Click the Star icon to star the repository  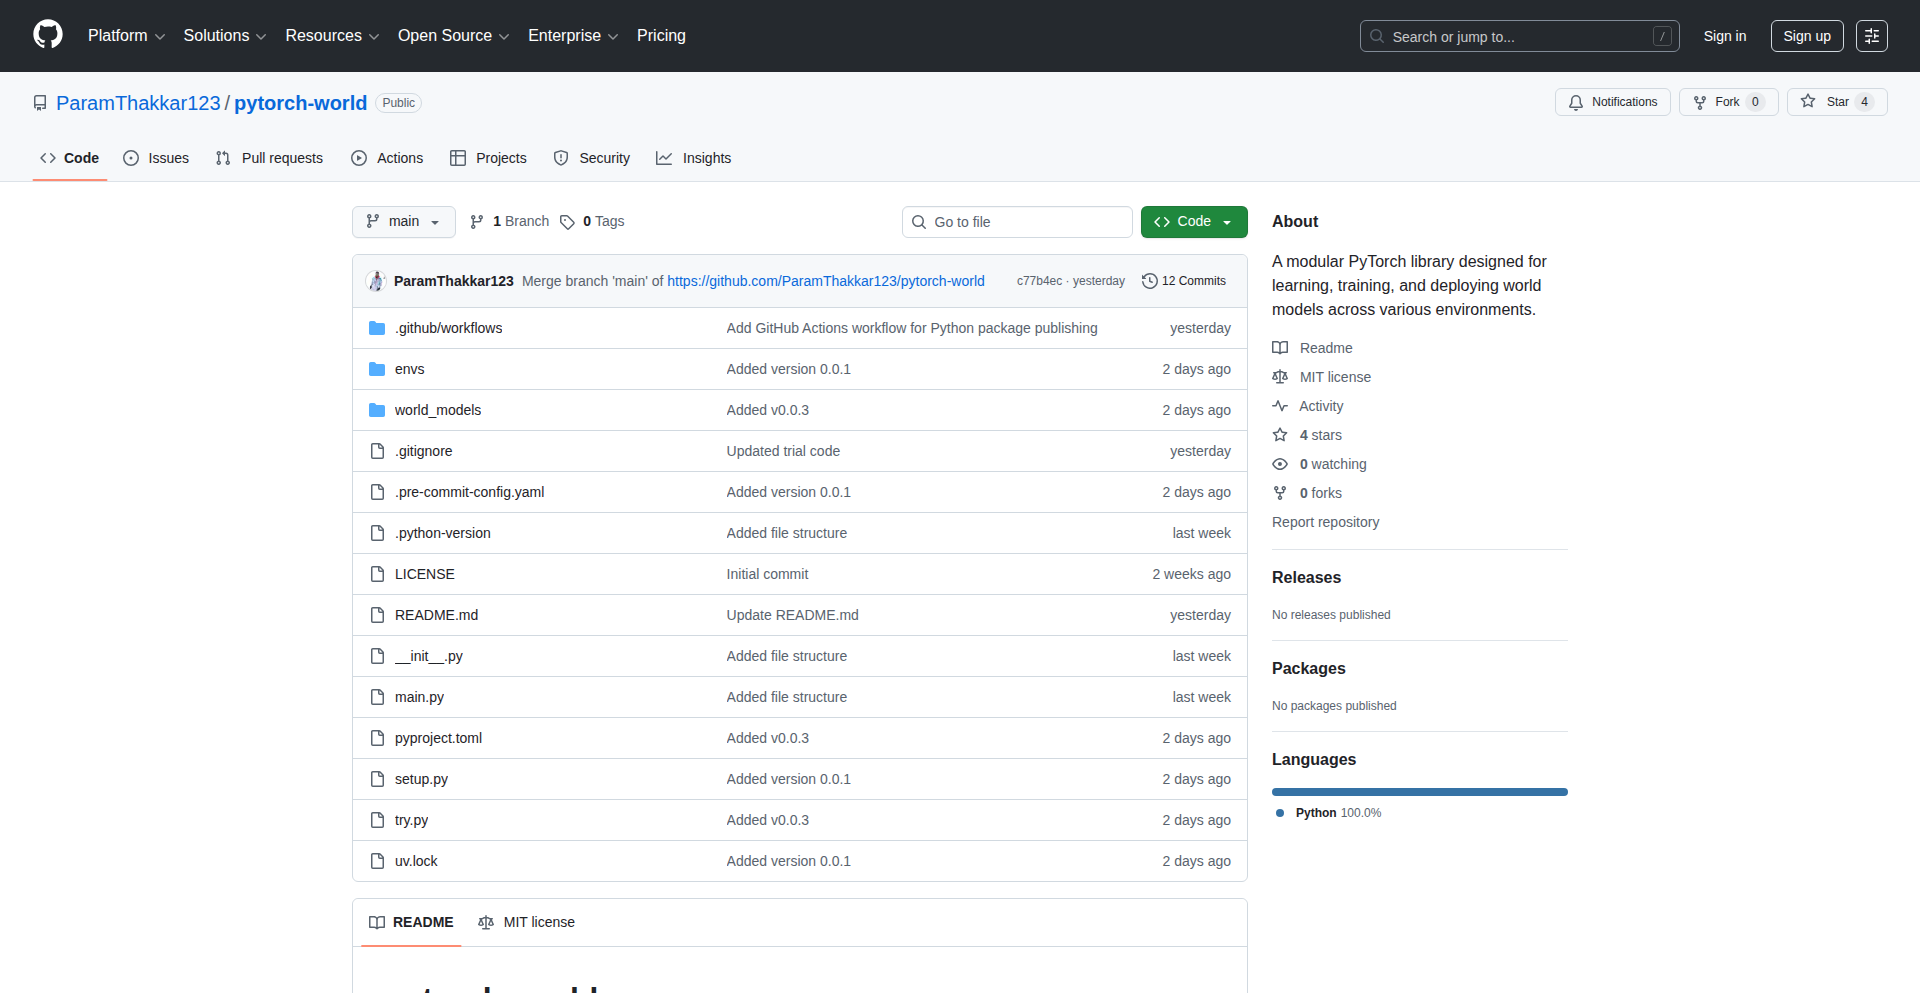1808,101
